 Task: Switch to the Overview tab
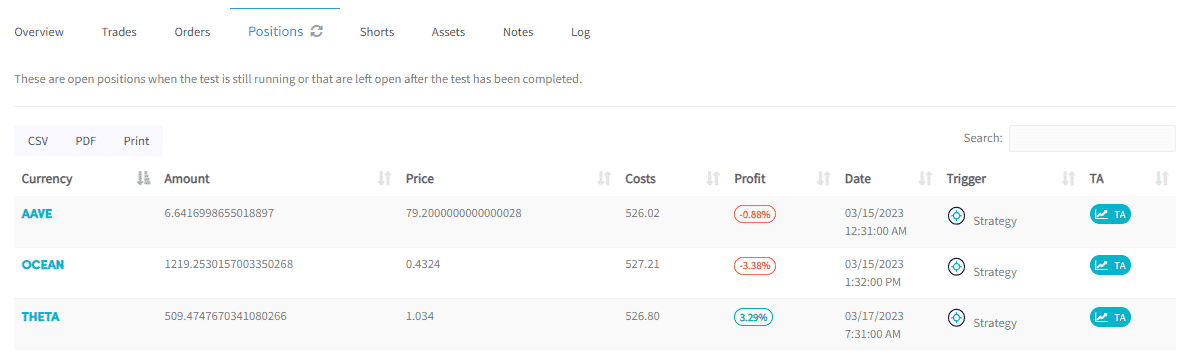(39, 32)
